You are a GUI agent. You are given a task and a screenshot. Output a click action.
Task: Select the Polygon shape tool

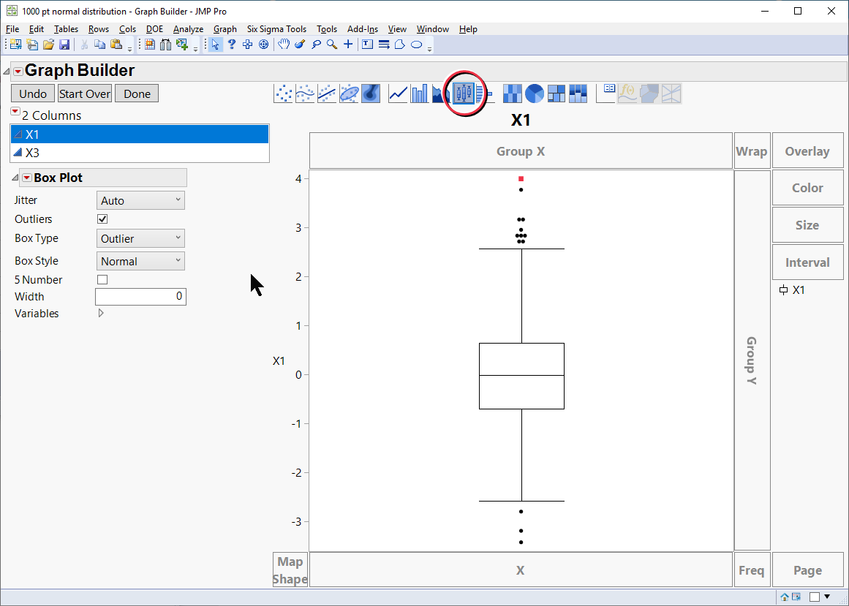pyautogui.click(x=400, y=45)
